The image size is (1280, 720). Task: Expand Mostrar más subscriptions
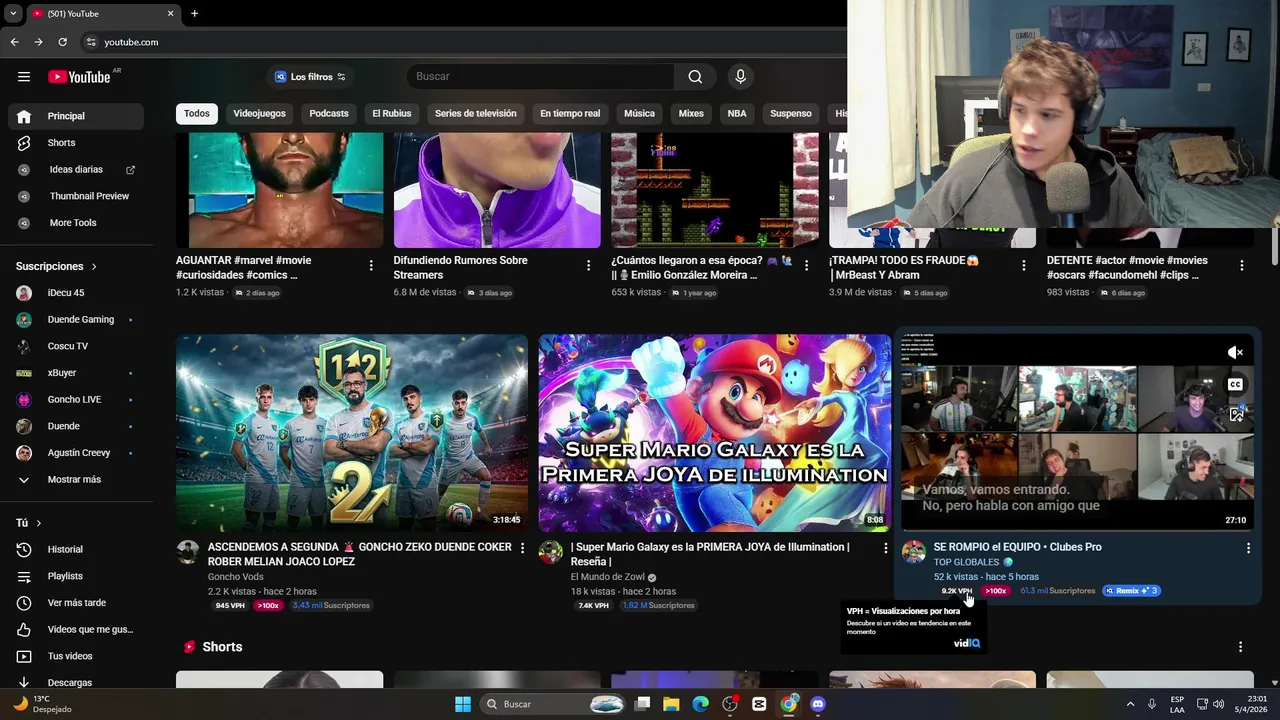click(76, 479)
